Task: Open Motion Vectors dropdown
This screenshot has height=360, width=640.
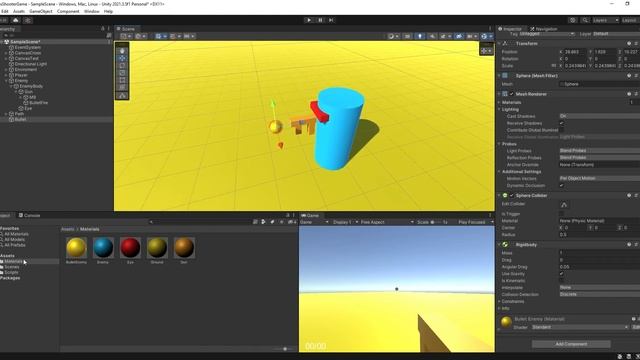Action: coord(599,178)
